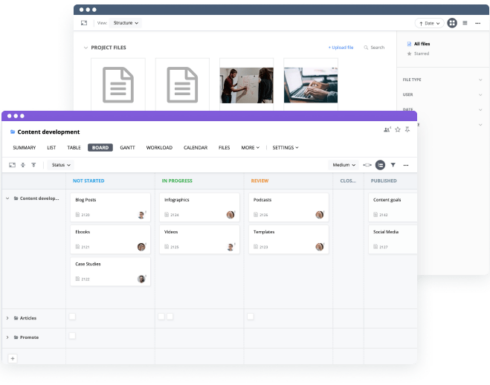490x385 pixels.
Task: Switch to the FILES tab
Action: (224, 148)
